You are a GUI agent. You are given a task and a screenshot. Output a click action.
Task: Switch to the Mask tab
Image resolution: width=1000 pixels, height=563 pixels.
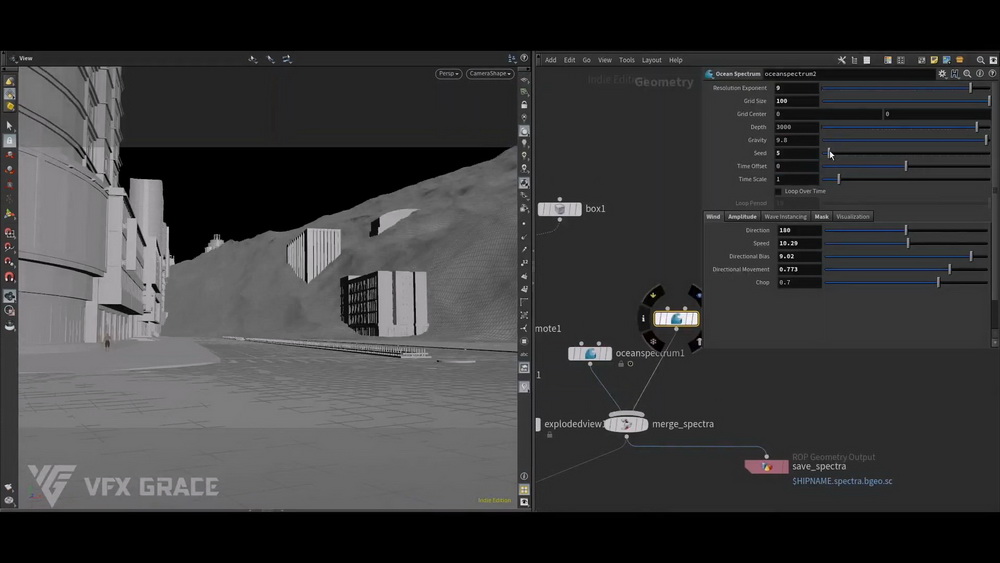click(821, 217)
